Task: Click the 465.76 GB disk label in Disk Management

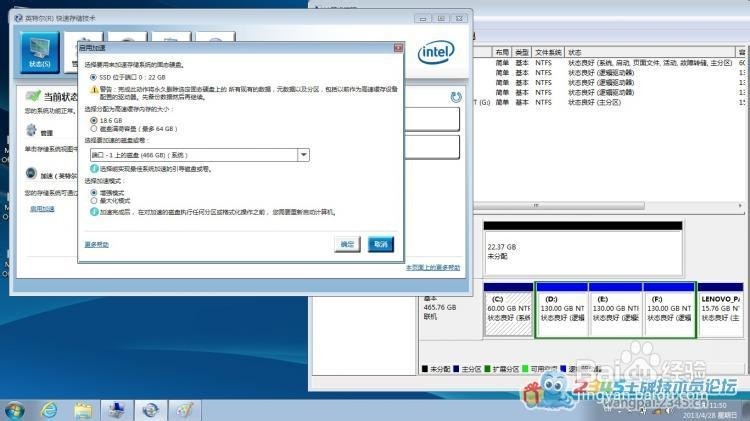Action: [x=440, y=308]
